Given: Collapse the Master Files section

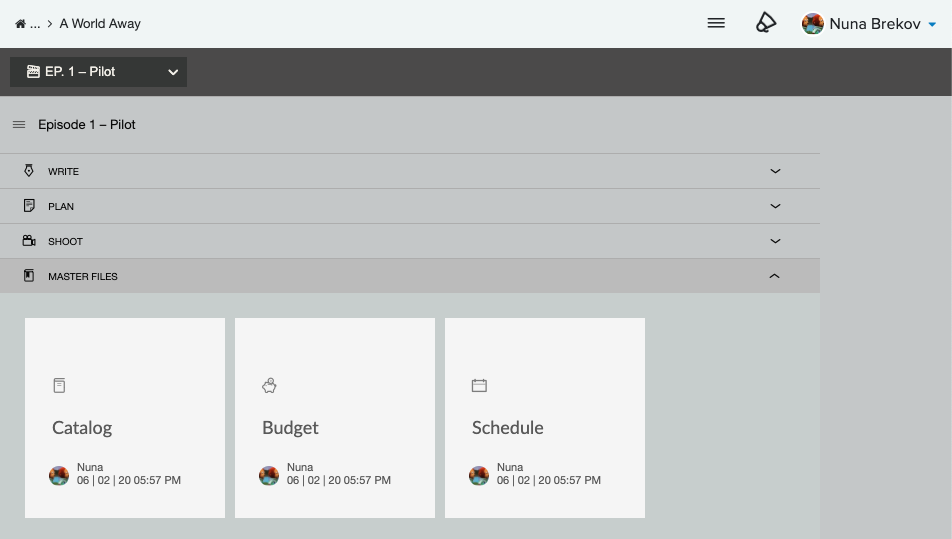Looking at the screenshot, I should point(774,276).
